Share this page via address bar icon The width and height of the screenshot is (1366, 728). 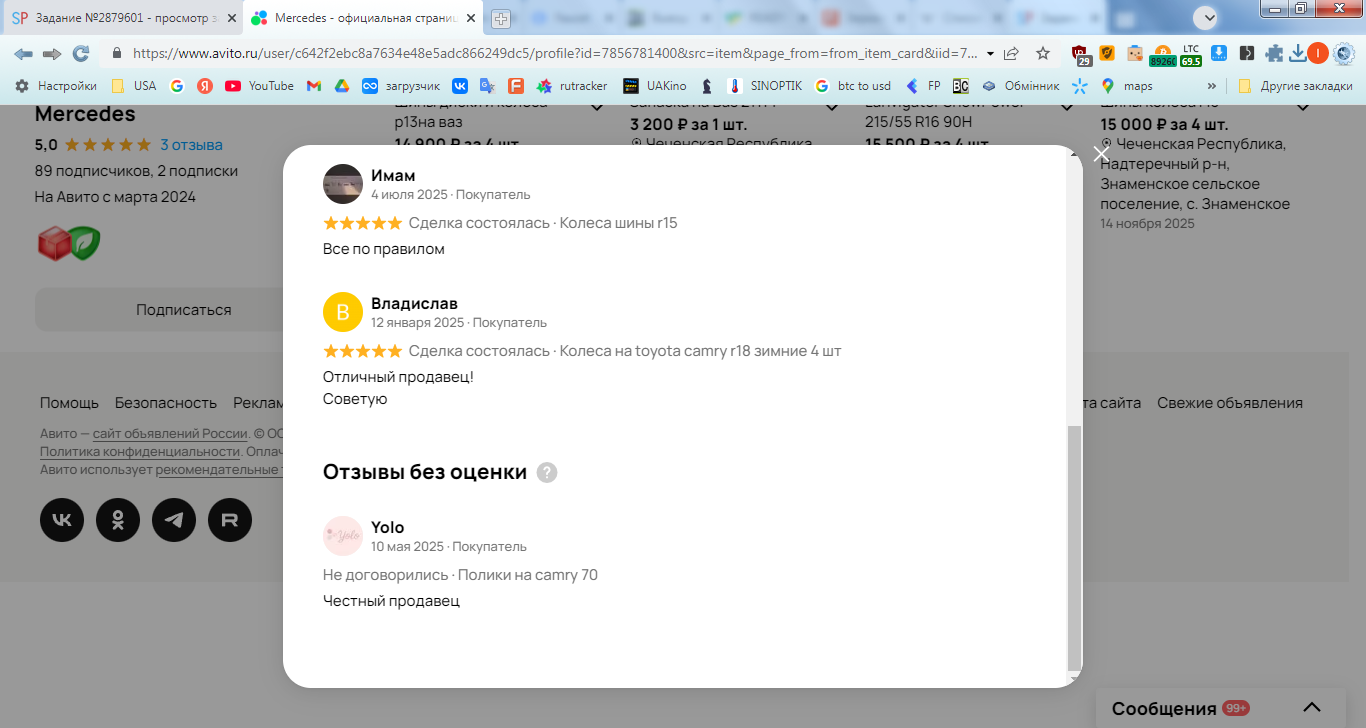pyautogui.click(x=1011, y=53)
